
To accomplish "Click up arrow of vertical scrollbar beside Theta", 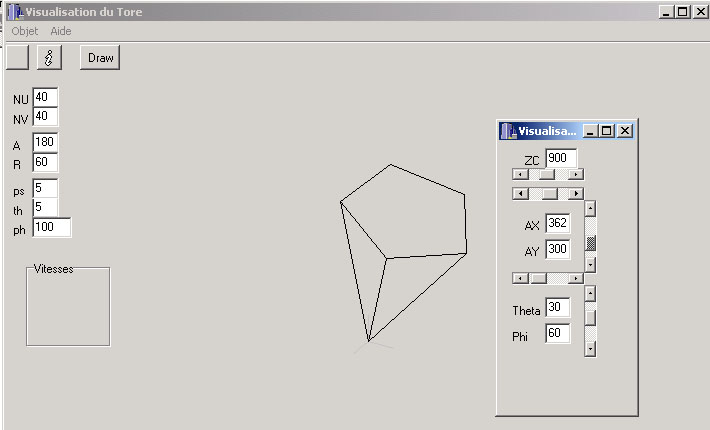I will pyautogui.click(x=590, y=294).
